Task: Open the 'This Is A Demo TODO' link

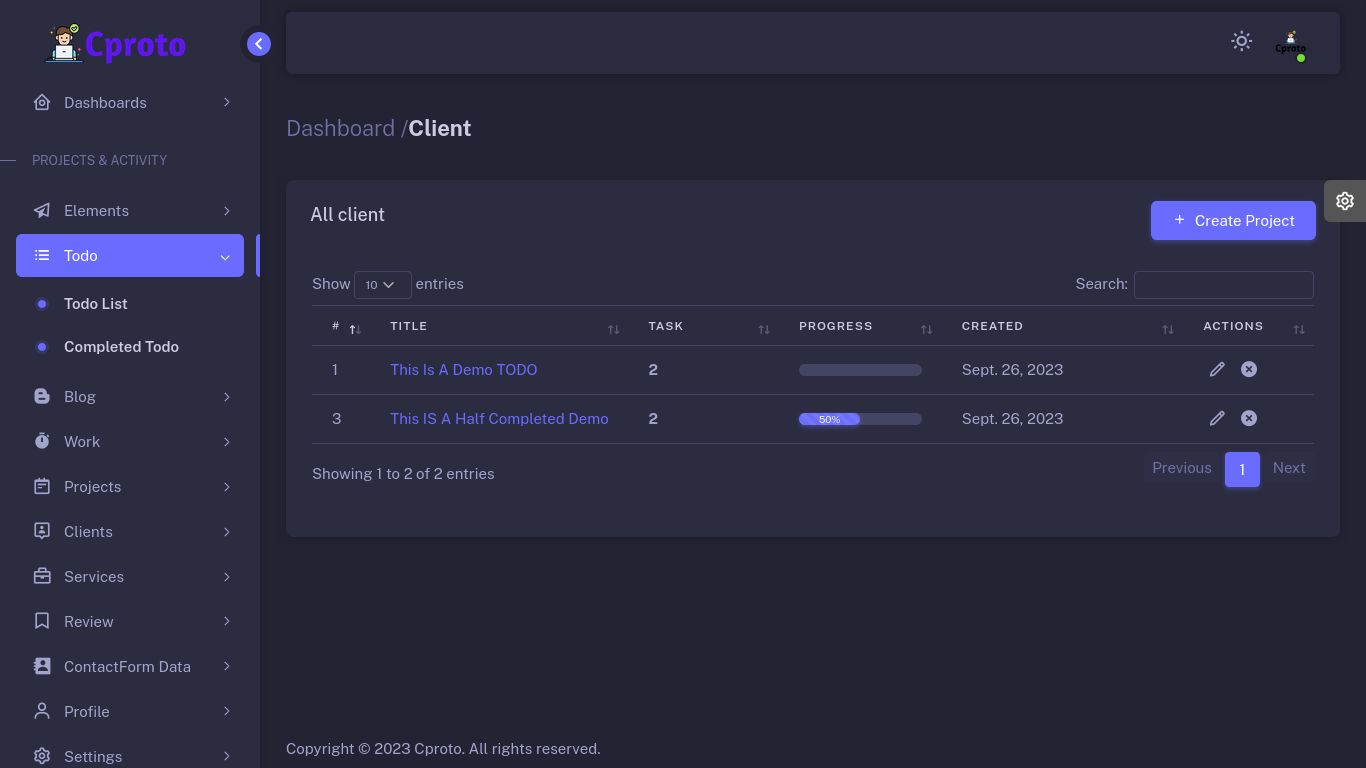Action: pyautogui.click(x=463, y=370)
